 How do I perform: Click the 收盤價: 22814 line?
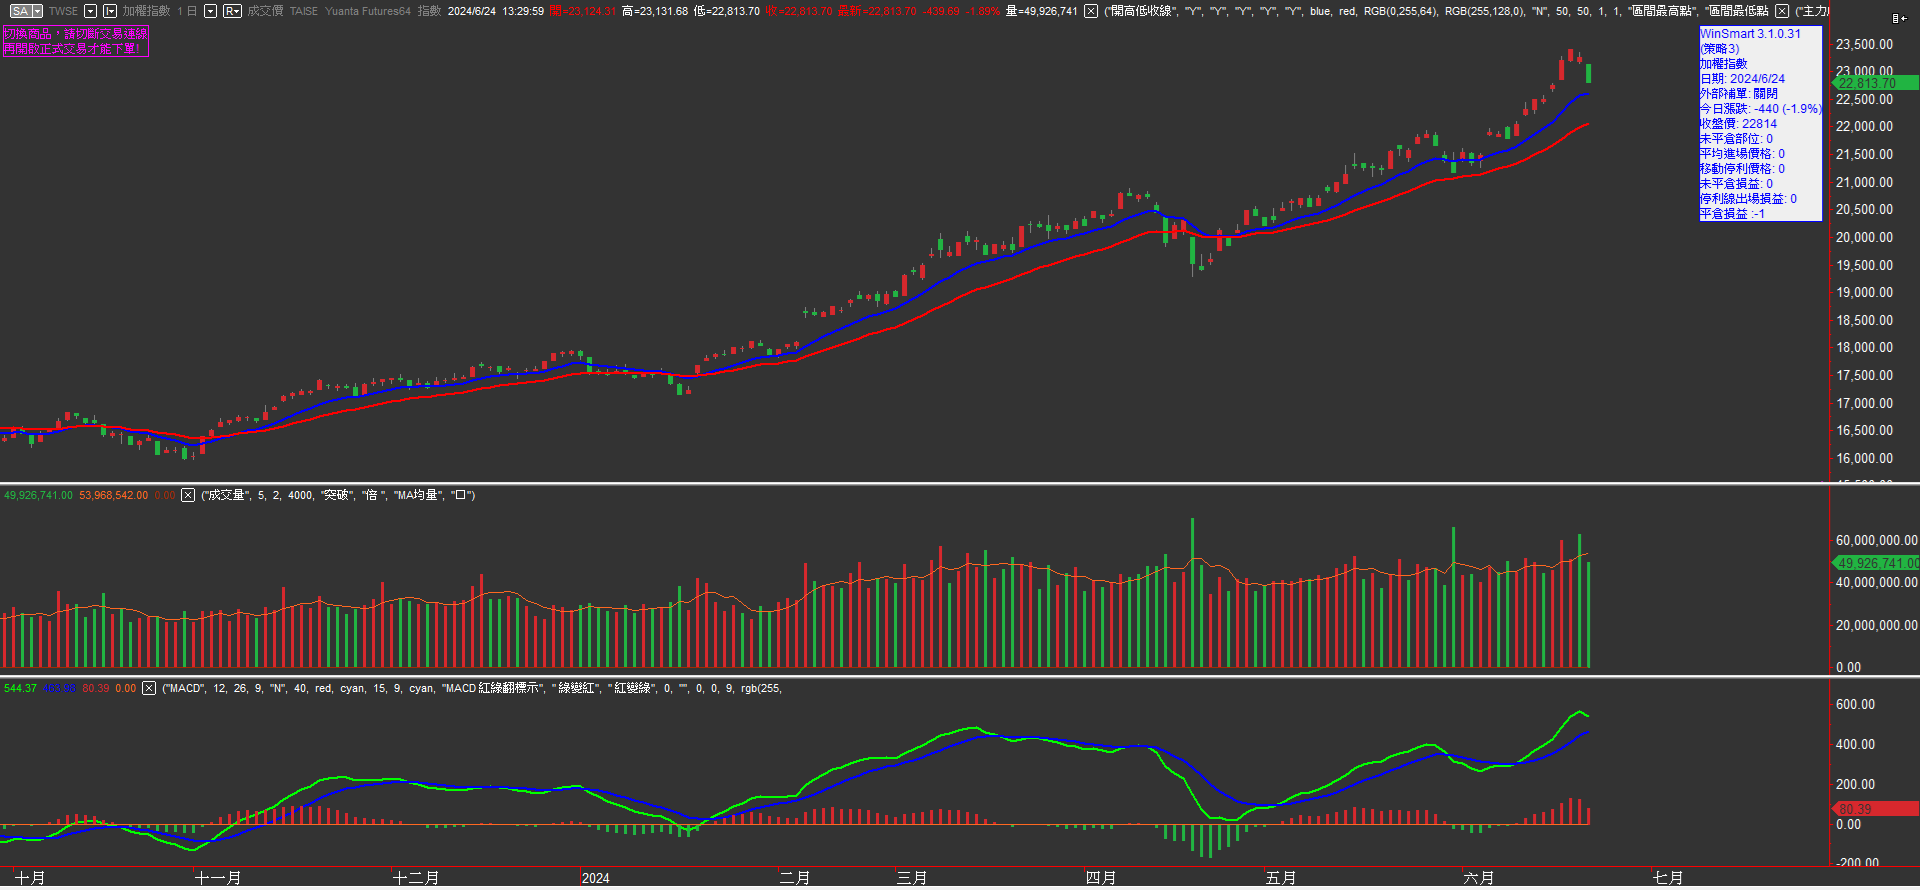(1739, 124)
